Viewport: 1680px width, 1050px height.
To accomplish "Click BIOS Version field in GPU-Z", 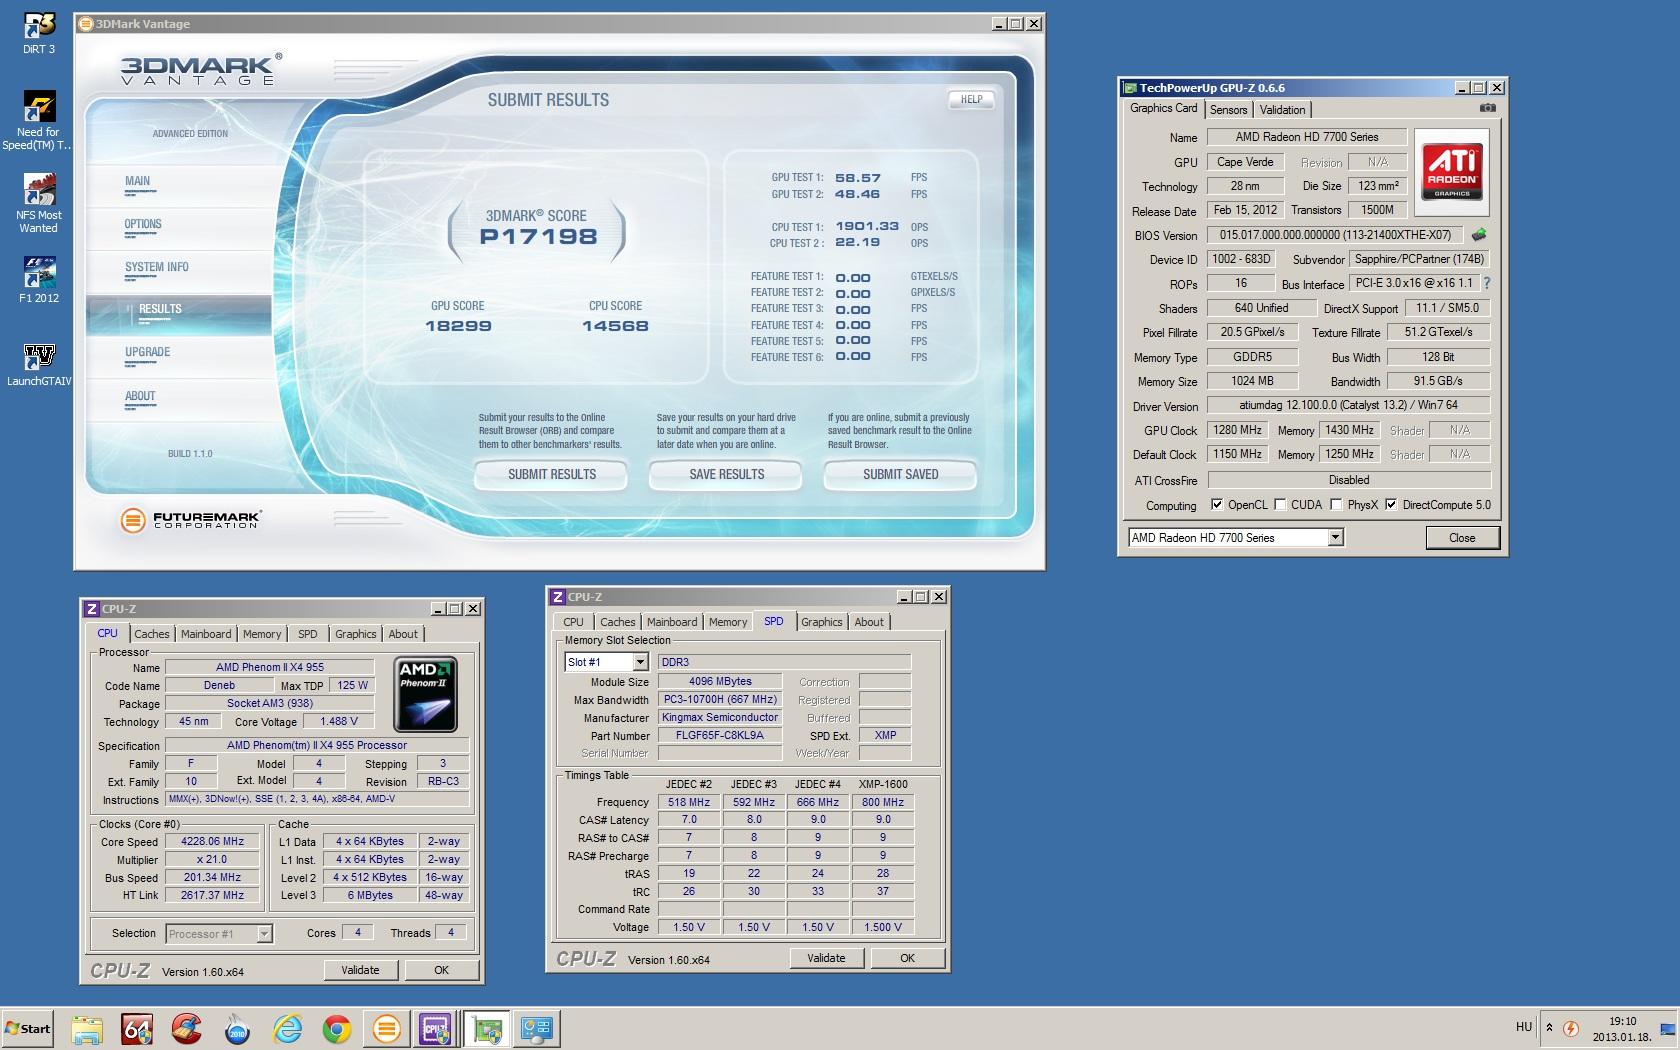I will [1335, 235].
